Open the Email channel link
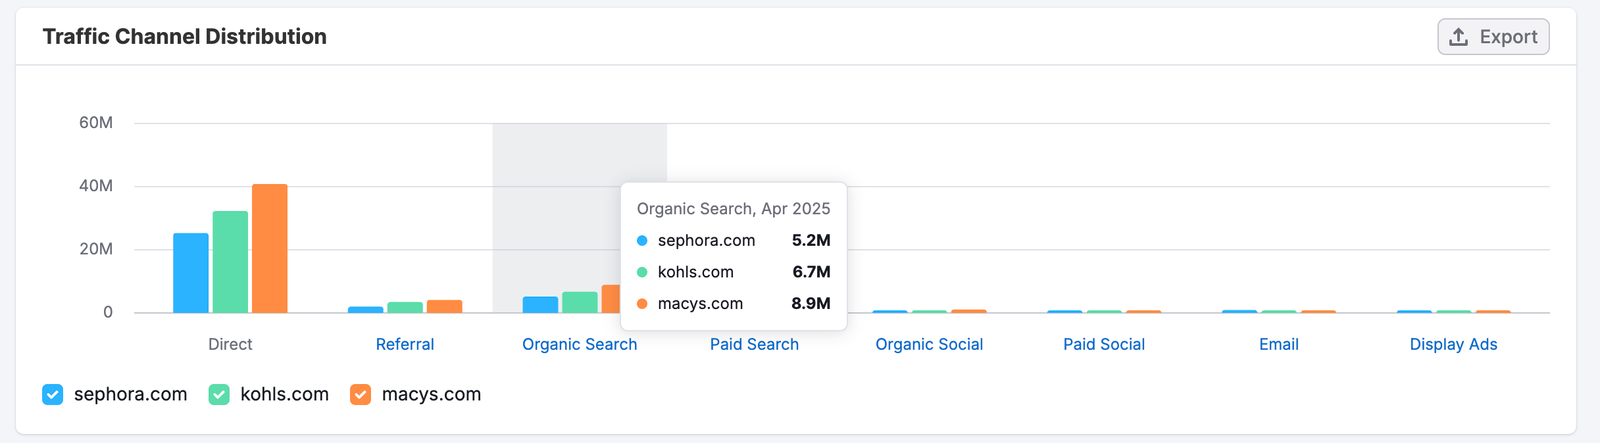 pyautogui.click(x=1279, y=344)
